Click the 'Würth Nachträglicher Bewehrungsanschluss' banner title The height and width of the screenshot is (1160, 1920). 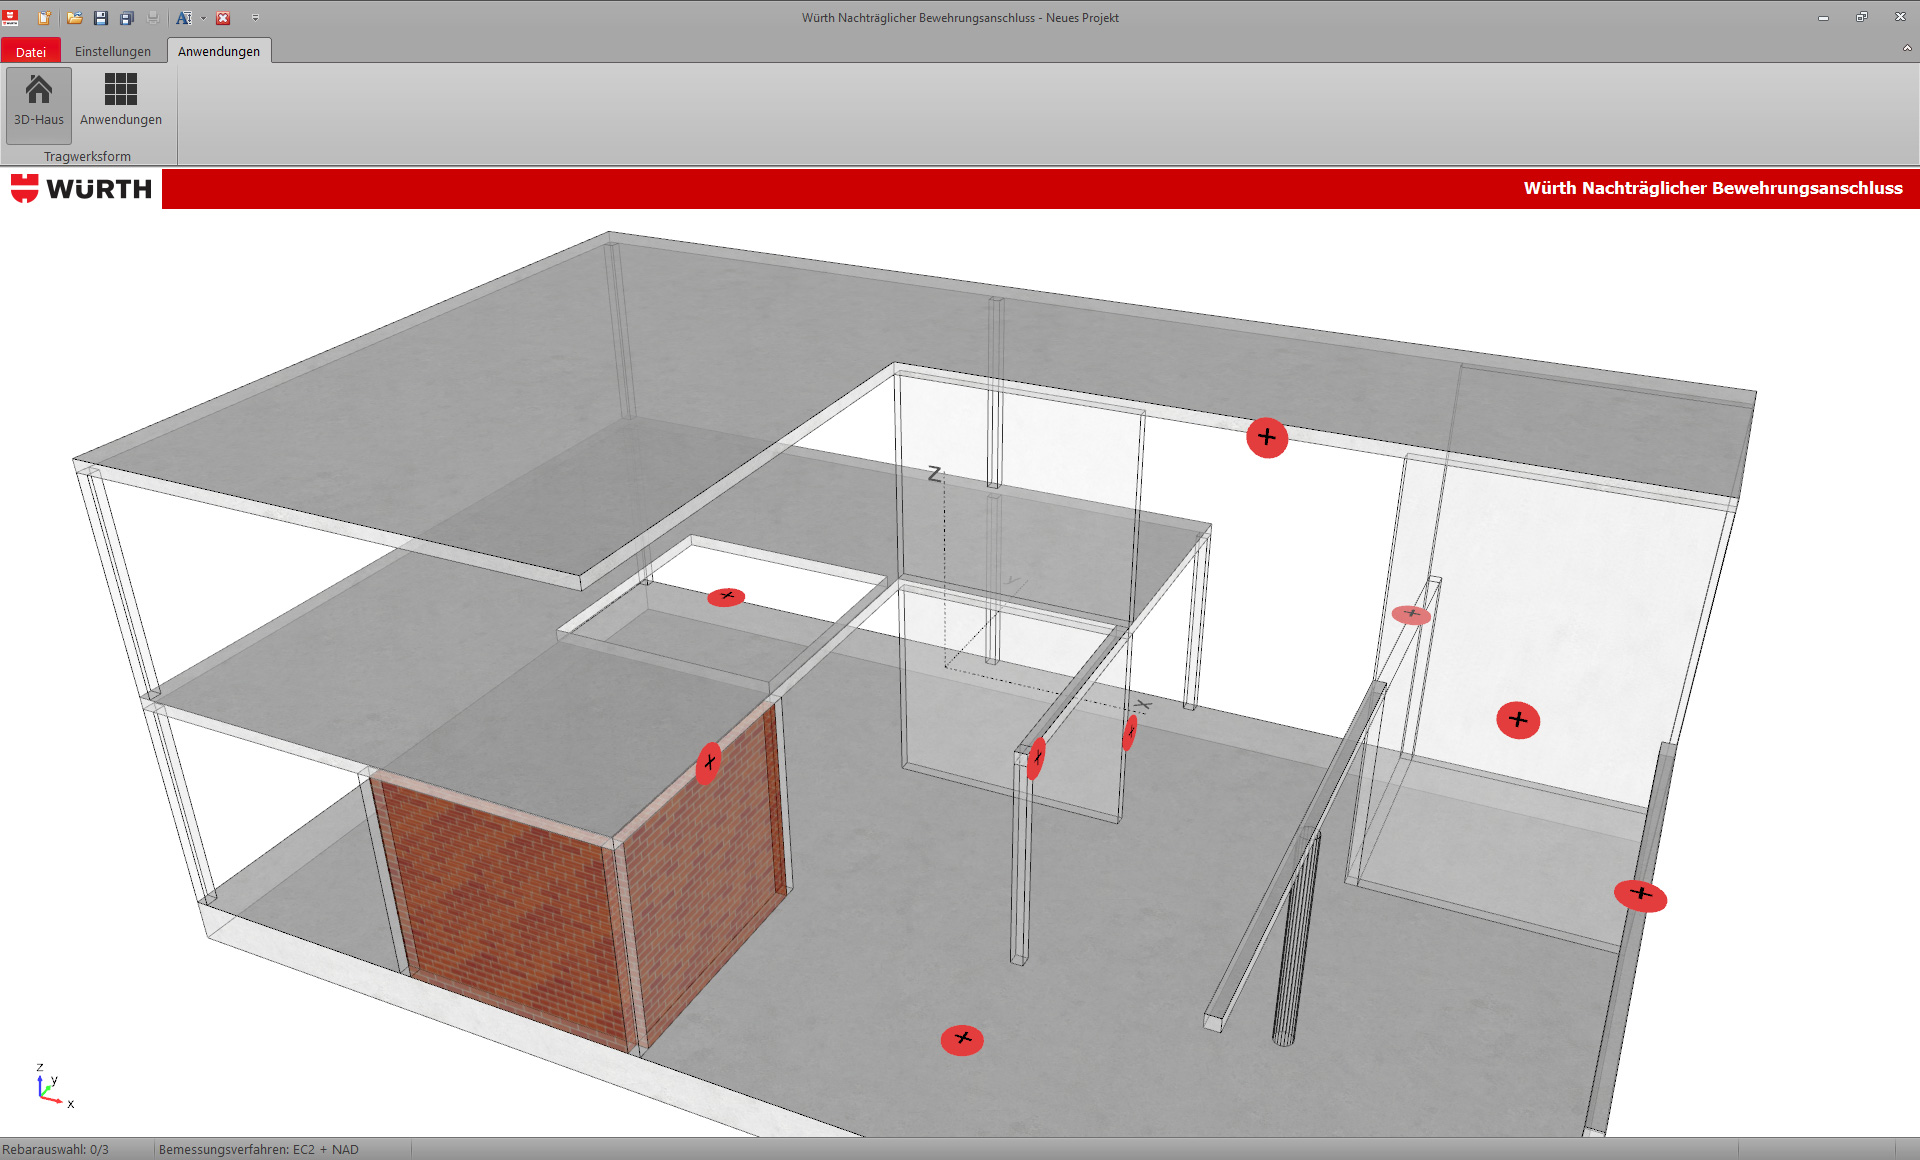1713,188
